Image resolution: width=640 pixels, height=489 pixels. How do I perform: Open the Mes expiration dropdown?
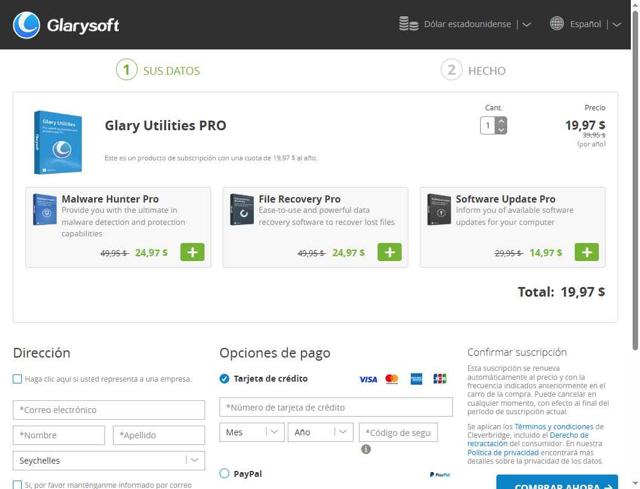point(252,432)
